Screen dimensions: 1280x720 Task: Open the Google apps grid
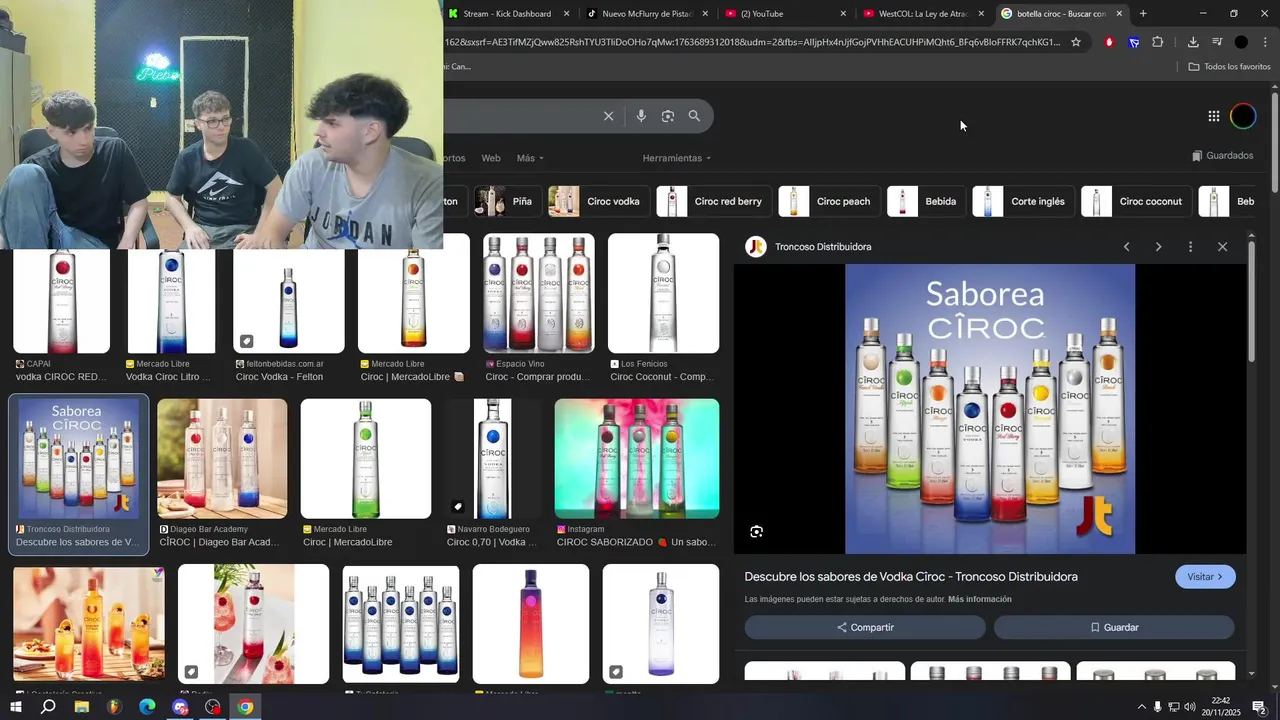[x=1214, y=116]
